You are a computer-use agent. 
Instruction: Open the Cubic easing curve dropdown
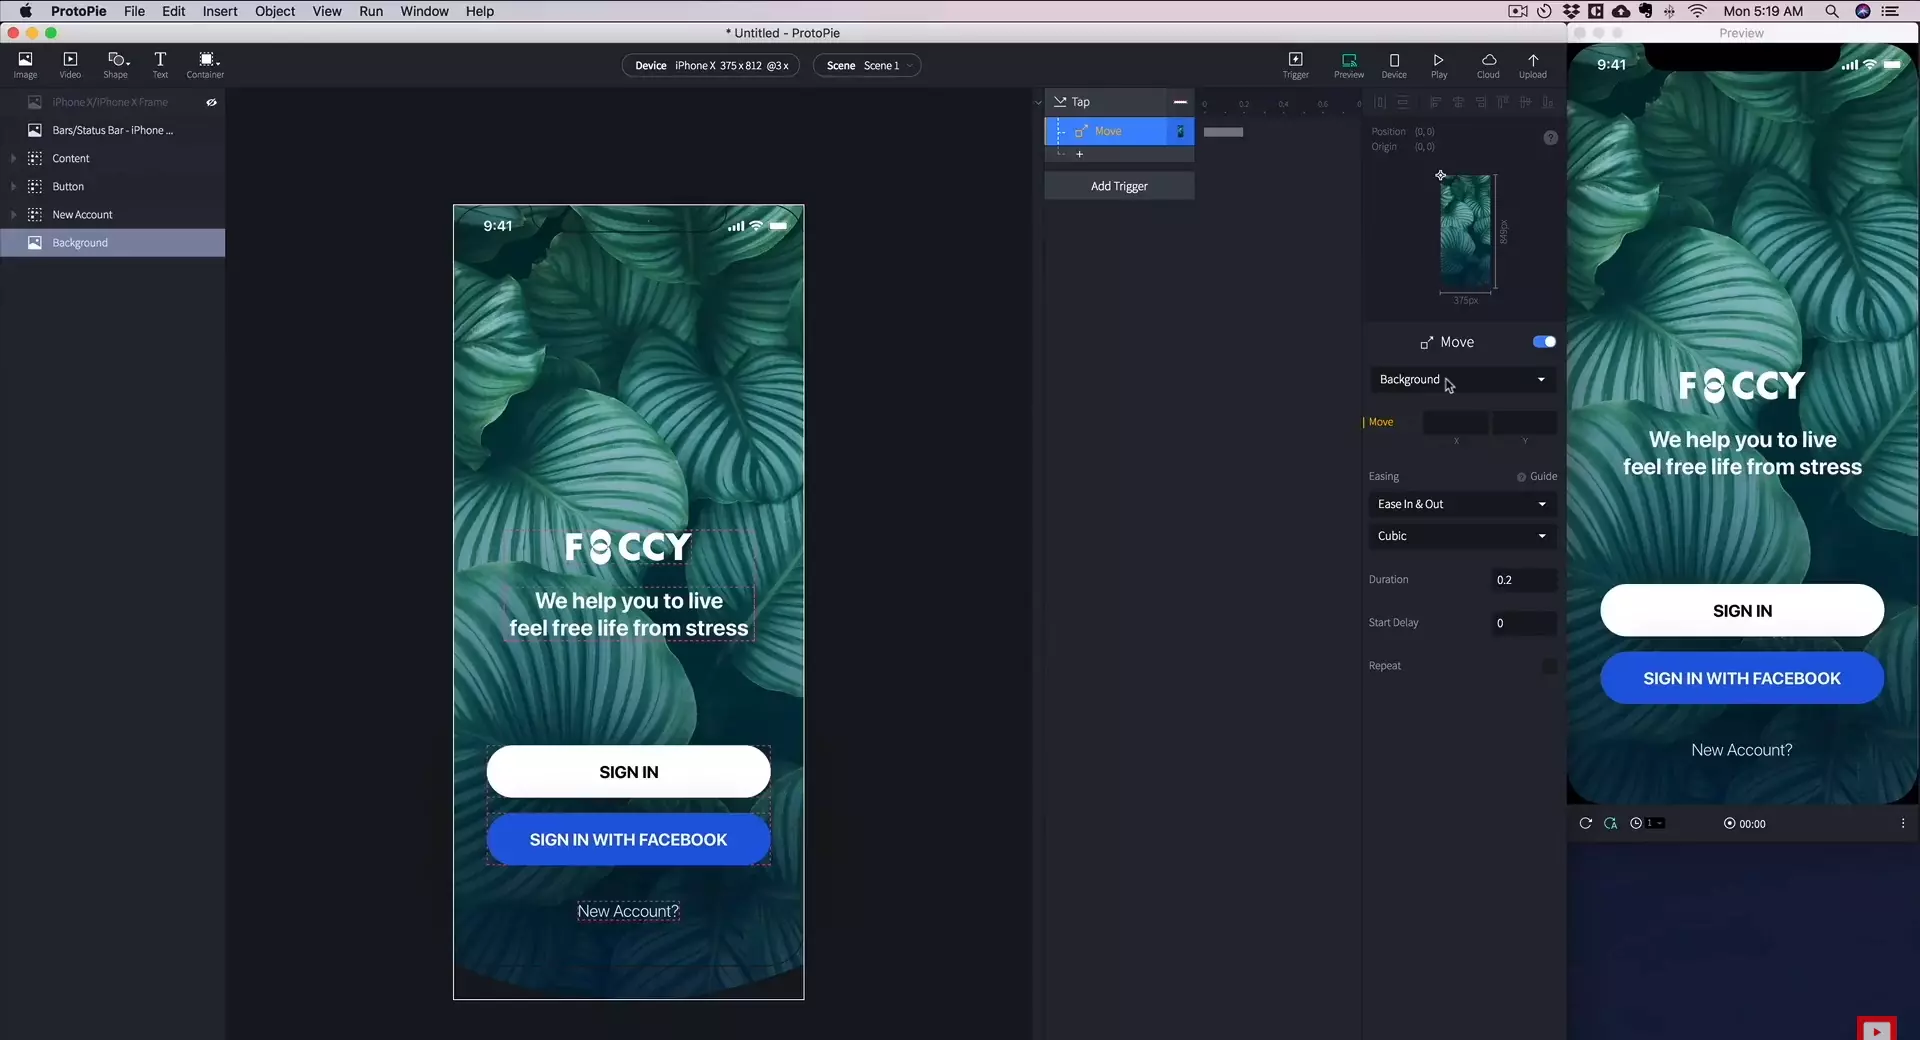pos(1462,536)
